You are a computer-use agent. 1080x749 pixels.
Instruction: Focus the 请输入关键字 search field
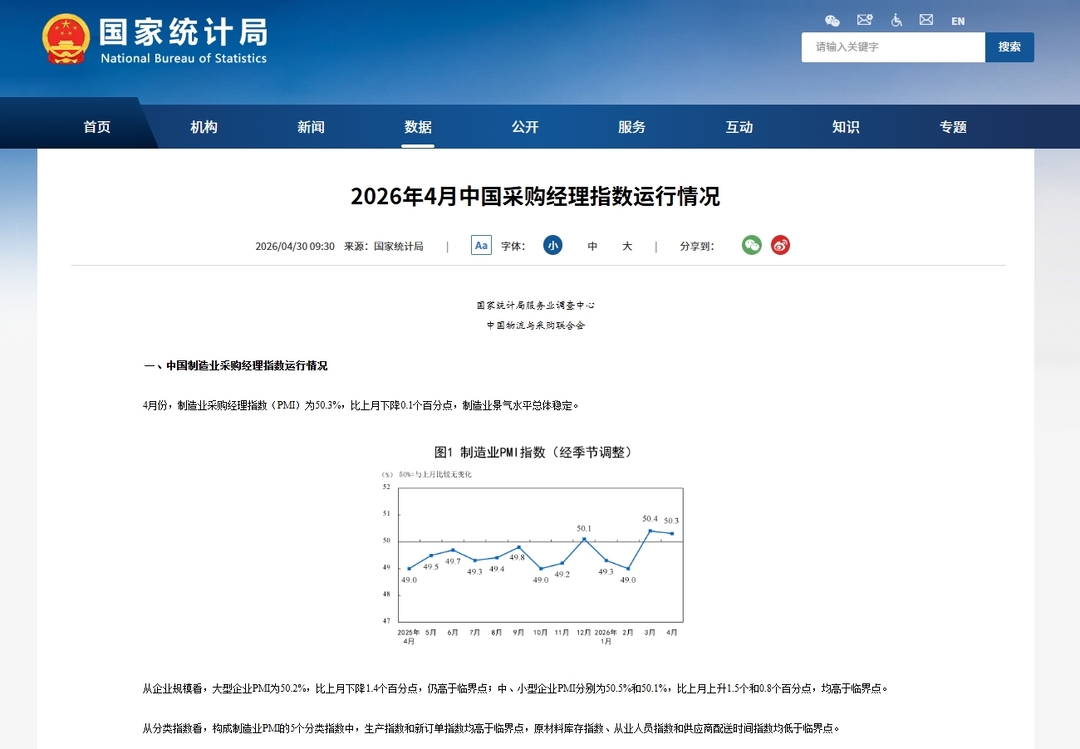pyautogui.click(x=892, y=47)
